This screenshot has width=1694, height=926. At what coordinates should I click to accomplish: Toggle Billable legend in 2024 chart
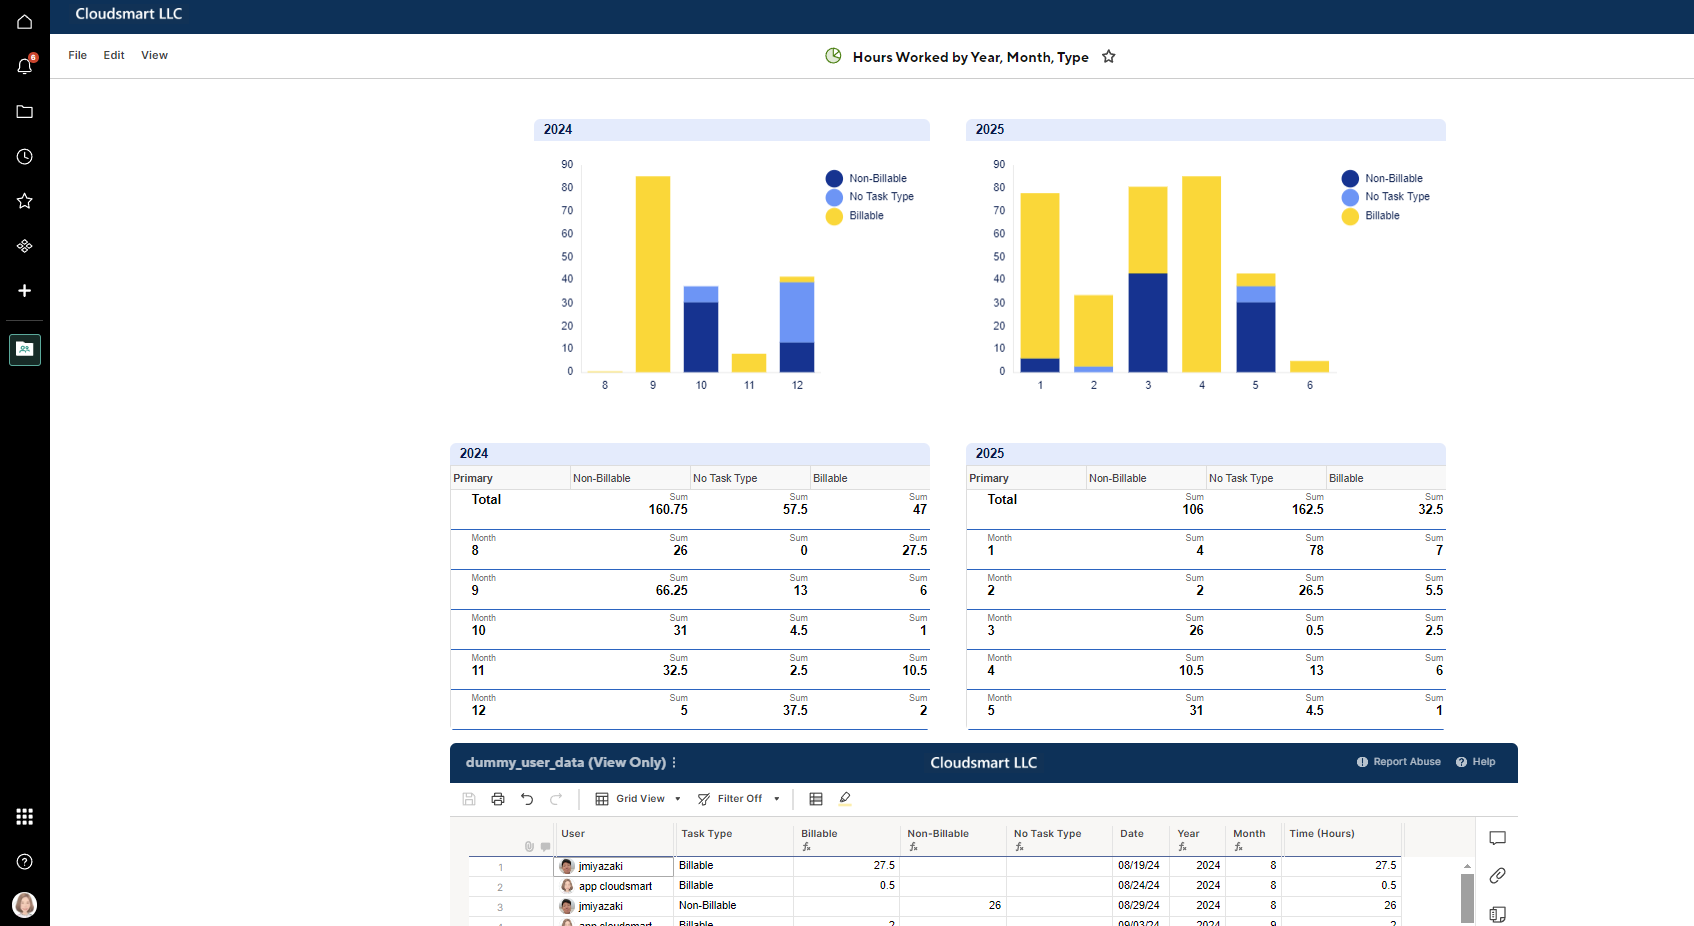855,216
